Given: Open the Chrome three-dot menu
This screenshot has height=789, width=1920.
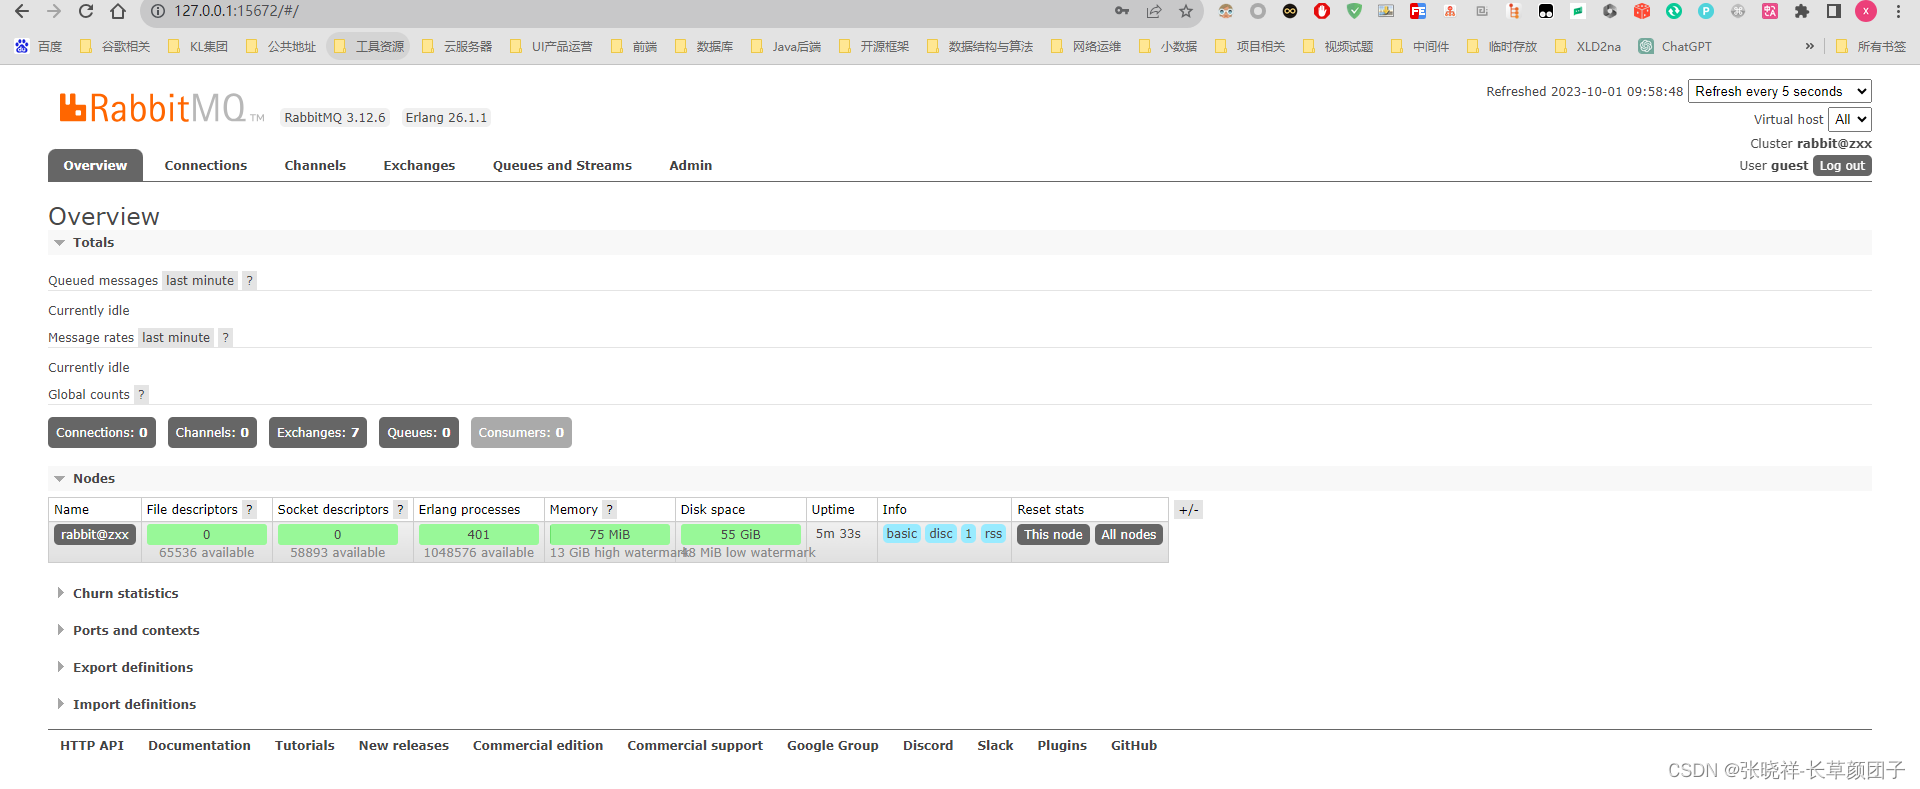Looking at the screenshot, I should (x=1898, y=12).
